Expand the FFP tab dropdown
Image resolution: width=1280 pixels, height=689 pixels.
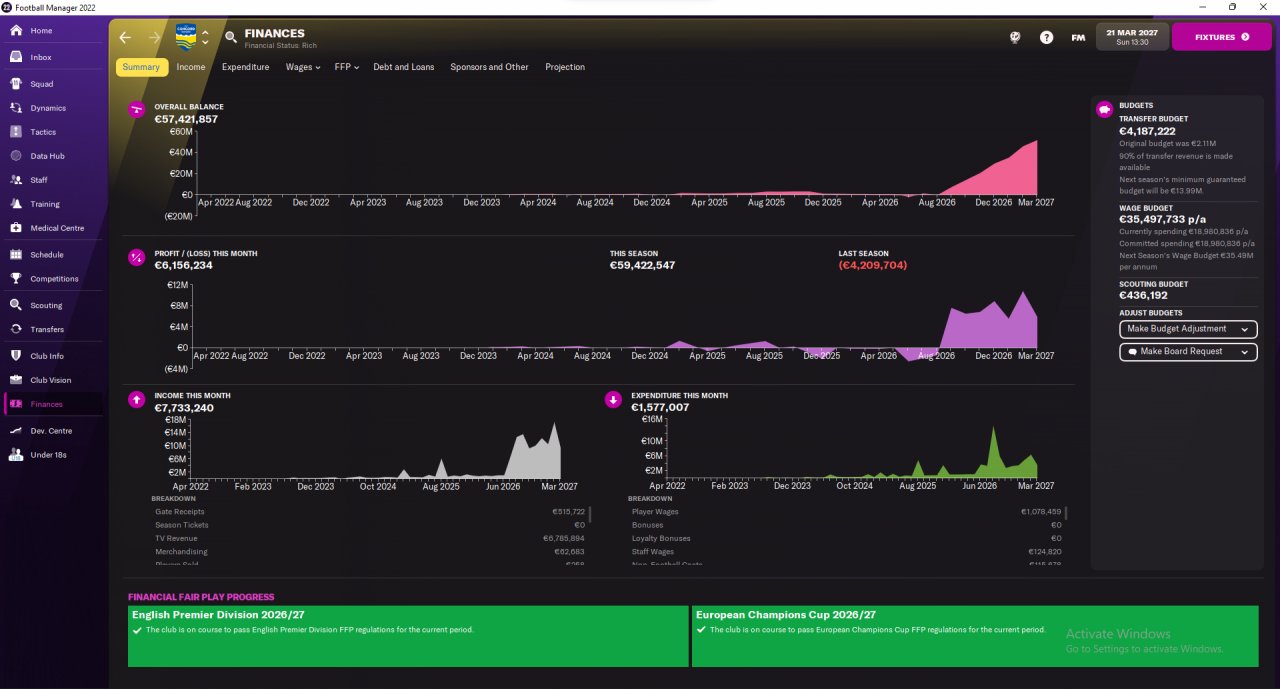347,67
